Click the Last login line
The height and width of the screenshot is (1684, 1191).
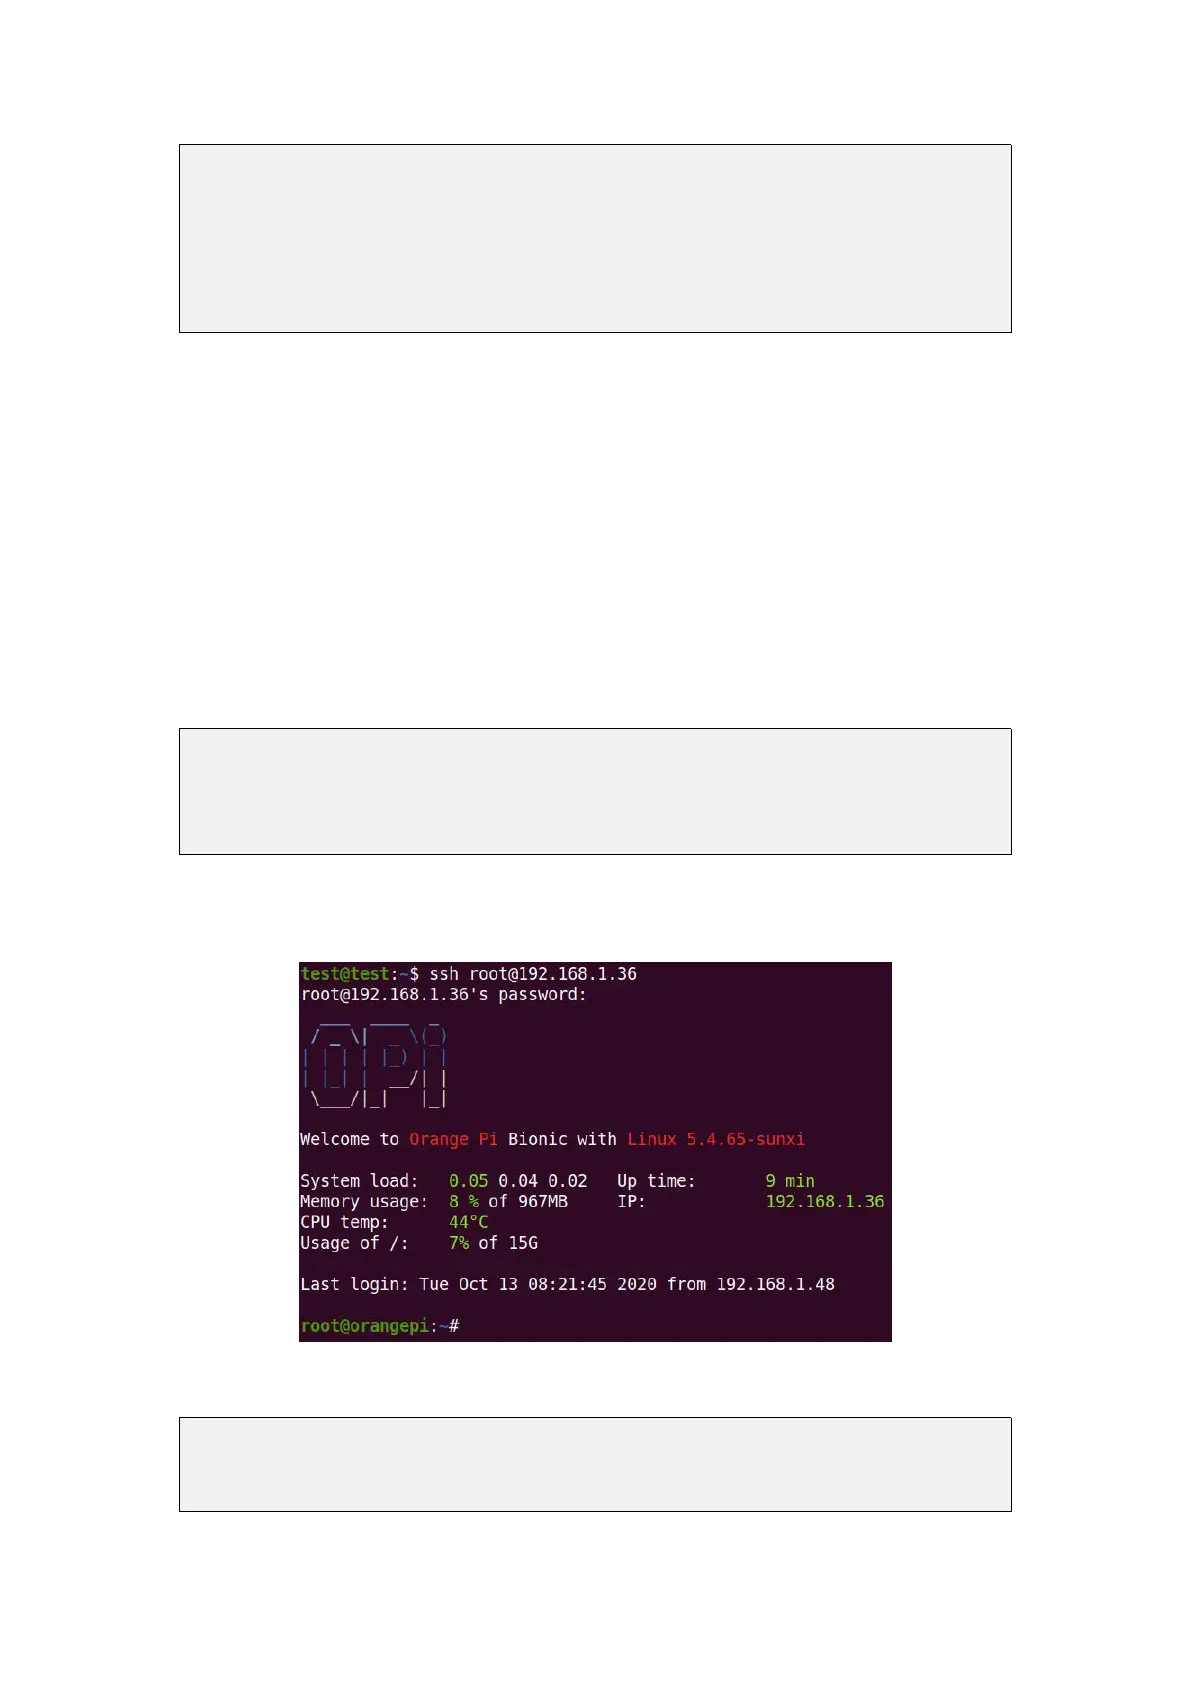pos(567,1285)
